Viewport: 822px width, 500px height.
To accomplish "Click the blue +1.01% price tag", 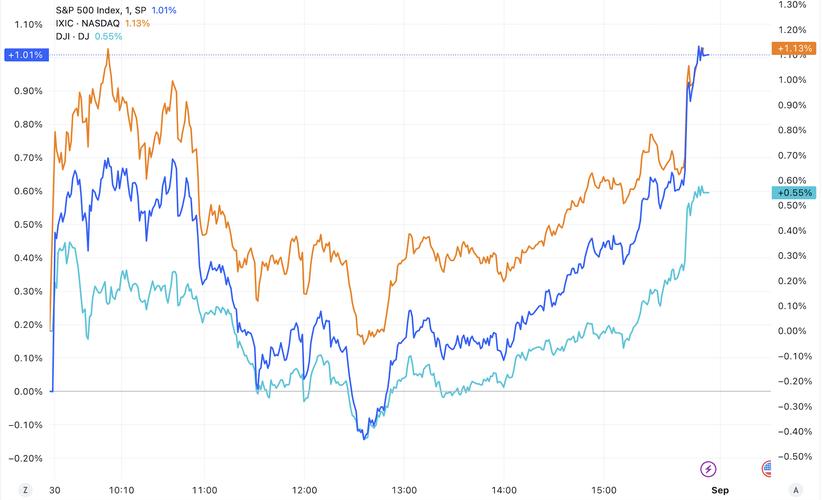I will (24, 55).
